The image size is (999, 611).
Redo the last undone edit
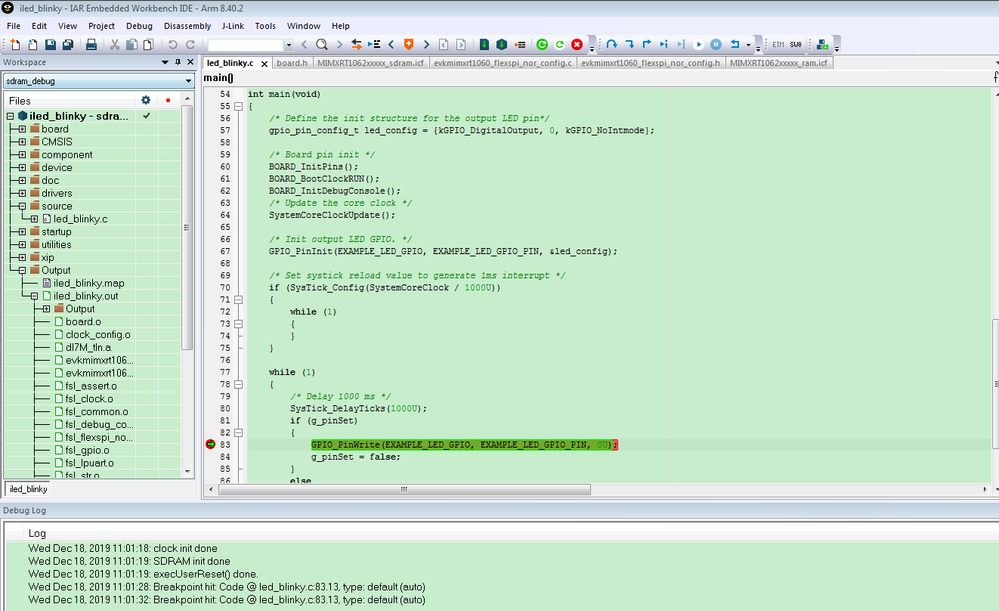[x=190, y=45]
